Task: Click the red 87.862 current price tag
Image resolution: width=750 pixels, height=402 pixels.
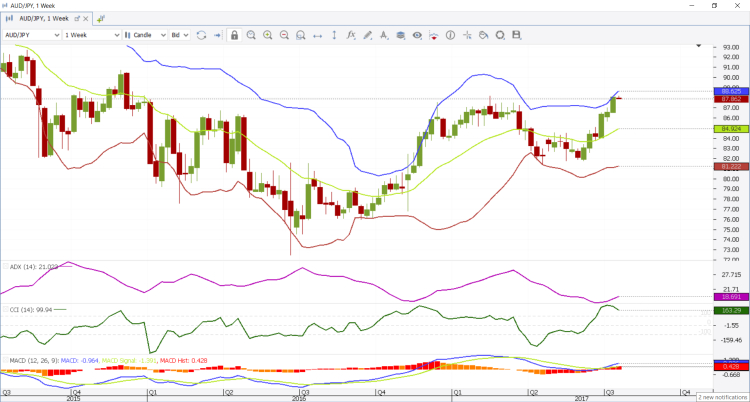Action: click(730, 99)
